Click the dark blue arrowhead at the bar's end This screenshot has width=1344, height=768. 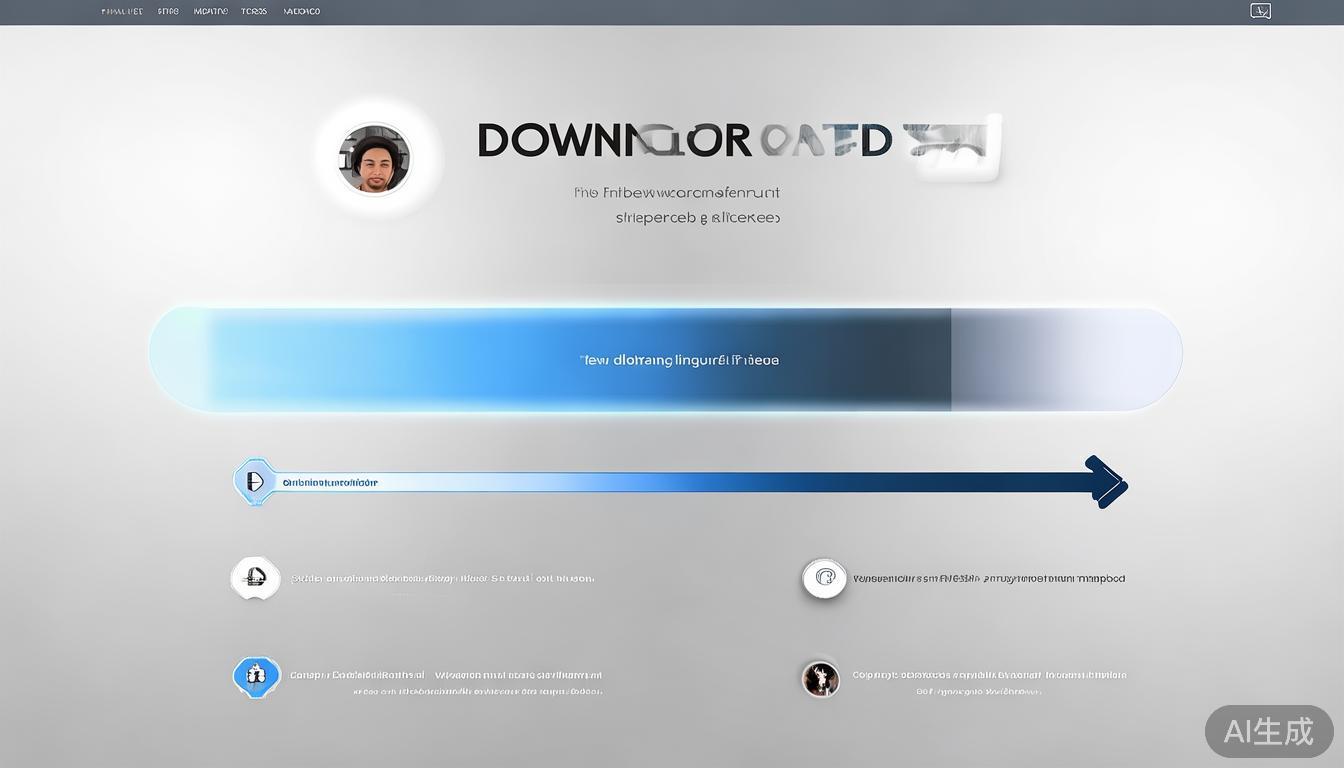[1106, 482]
